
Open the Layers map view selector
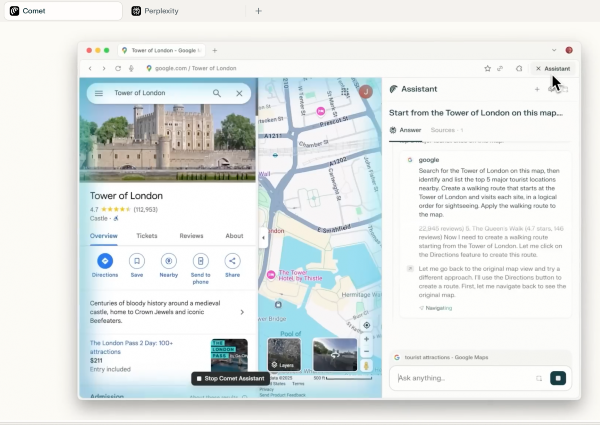coord(284,355)
